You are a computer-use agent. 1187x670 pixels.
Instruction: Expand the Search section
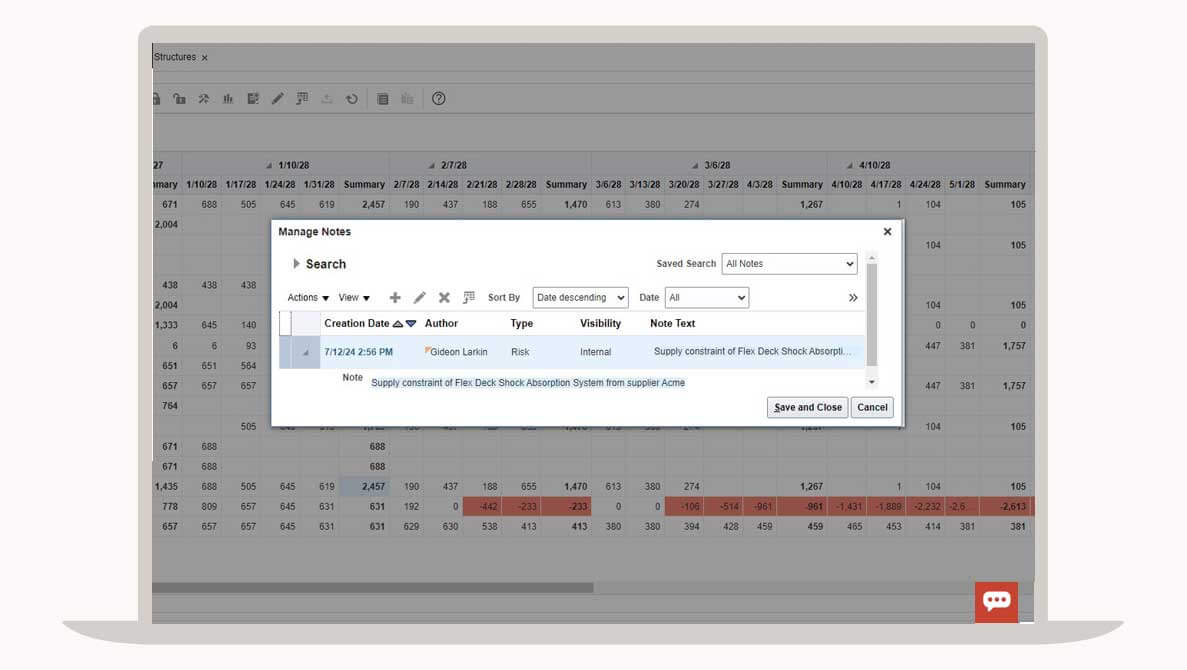click(296, 264)
